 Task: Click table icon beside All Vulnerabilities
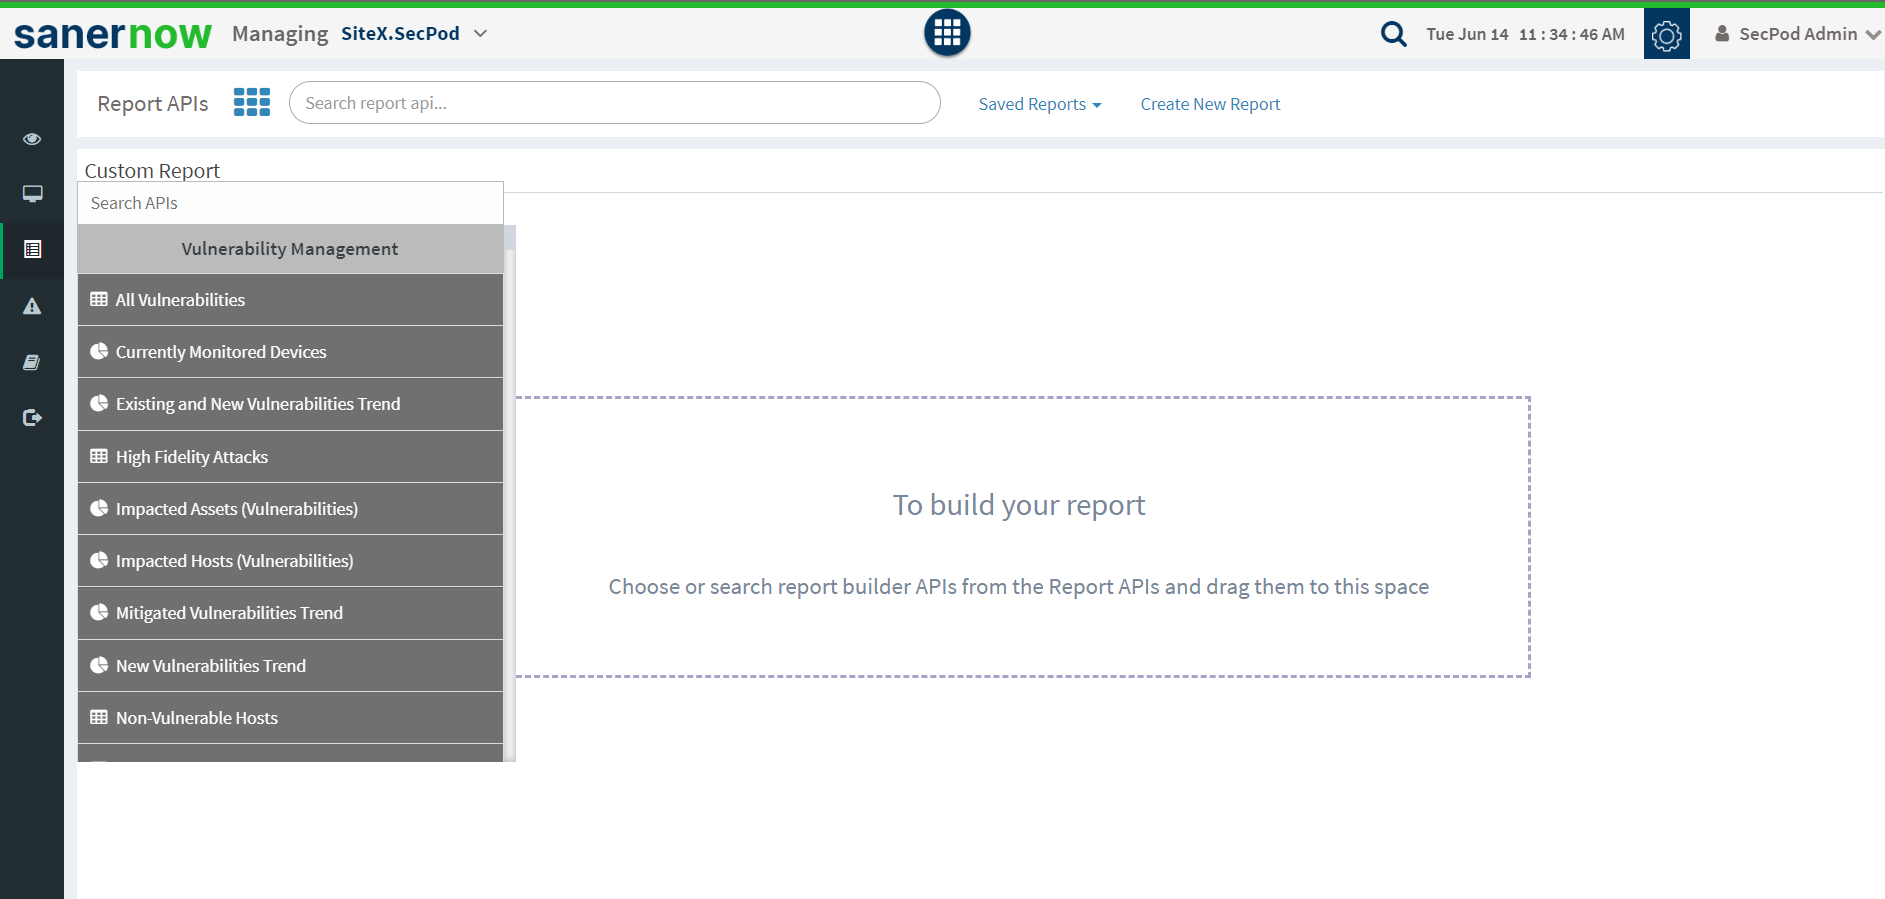tap(99, 299)
